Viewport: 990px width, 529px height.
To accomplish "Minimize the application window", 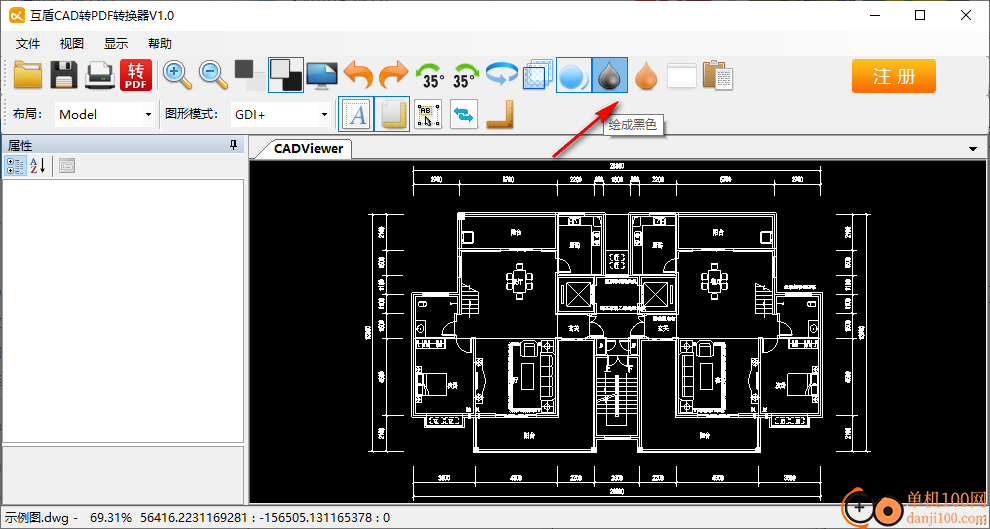I will [x=874, y=16].
